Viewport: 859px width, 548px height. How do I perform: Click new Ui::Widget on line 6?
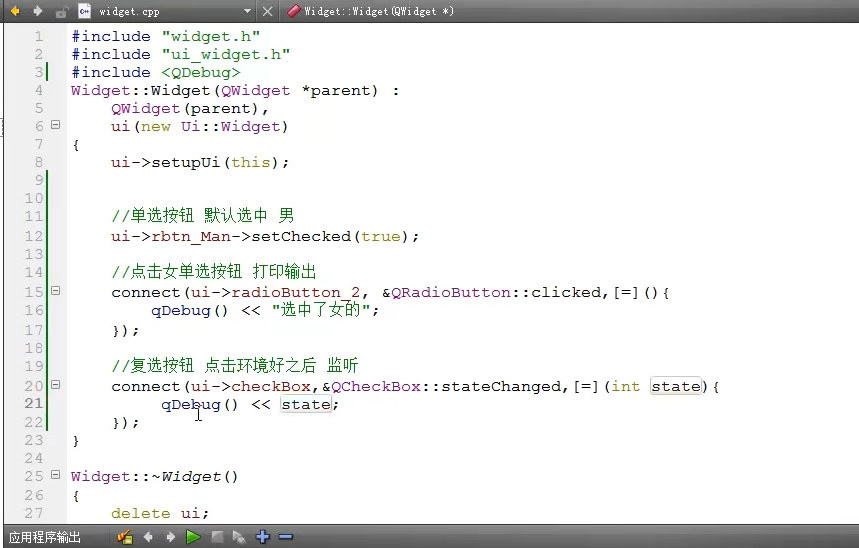tap(210, 127)
